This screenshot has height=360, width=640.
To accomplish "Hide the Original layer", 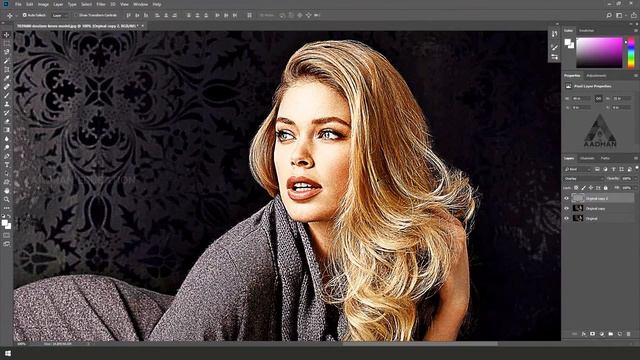I will click(x=567, y=218).
